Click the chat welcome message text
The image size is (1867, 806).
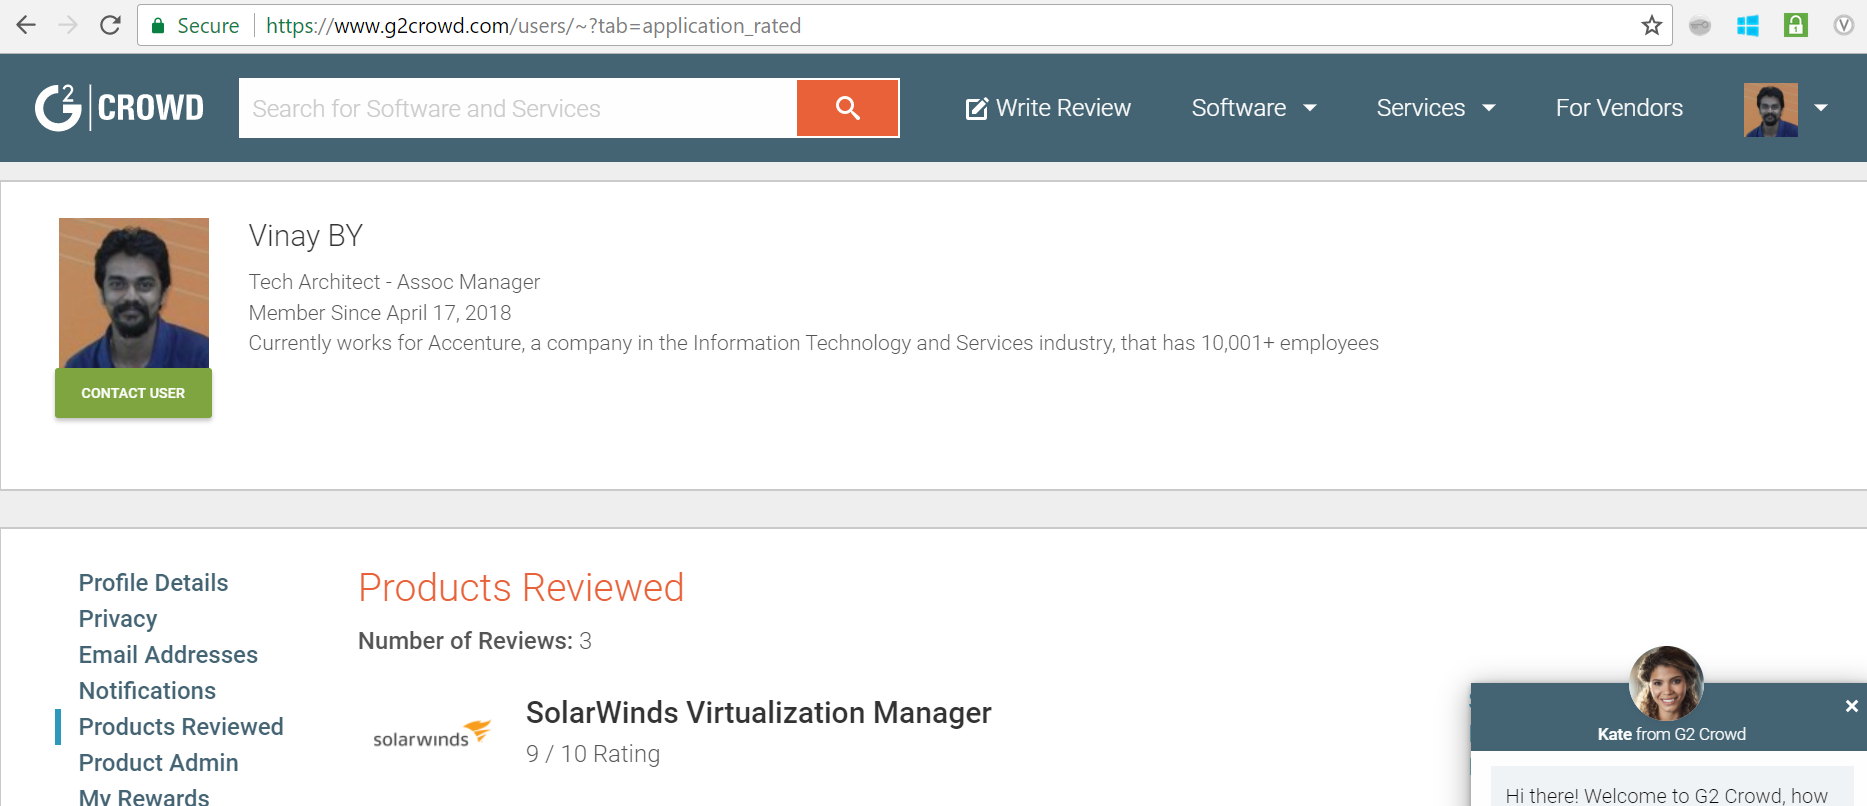[x=1666, y=795]
